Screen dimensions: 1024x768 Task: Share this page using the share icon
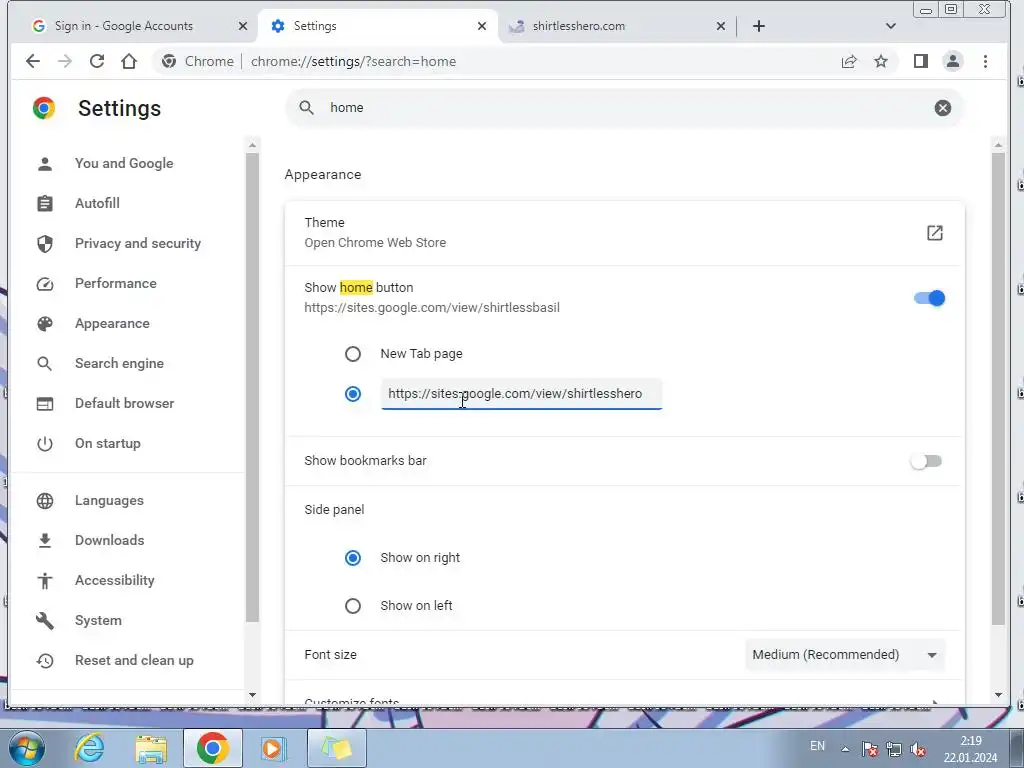pos(849,61)
